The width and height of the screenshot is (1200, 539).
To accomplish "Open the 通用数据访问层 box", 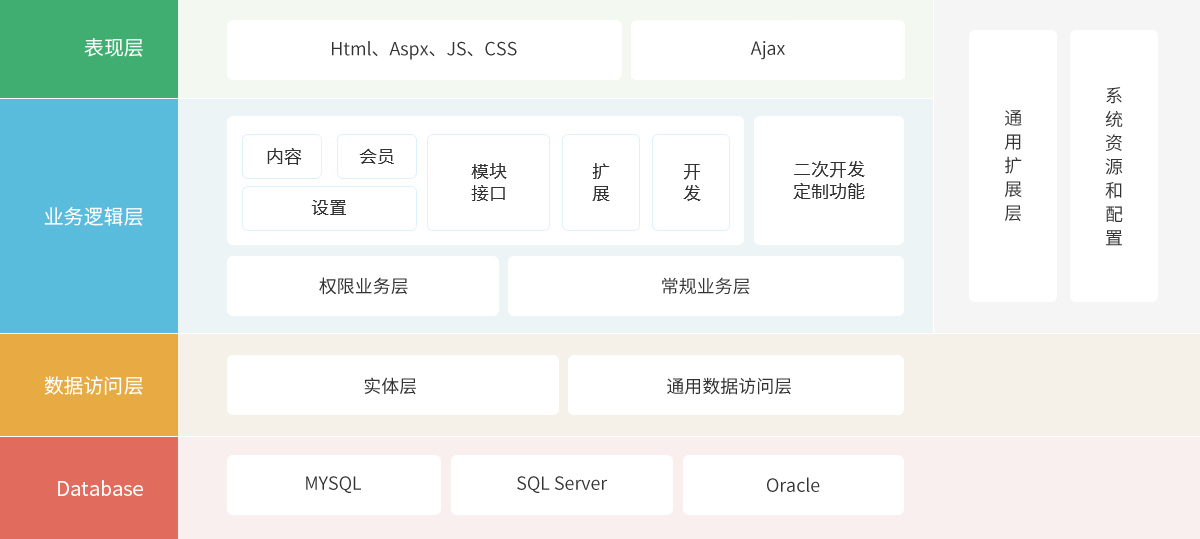I will tap(735, 385).
